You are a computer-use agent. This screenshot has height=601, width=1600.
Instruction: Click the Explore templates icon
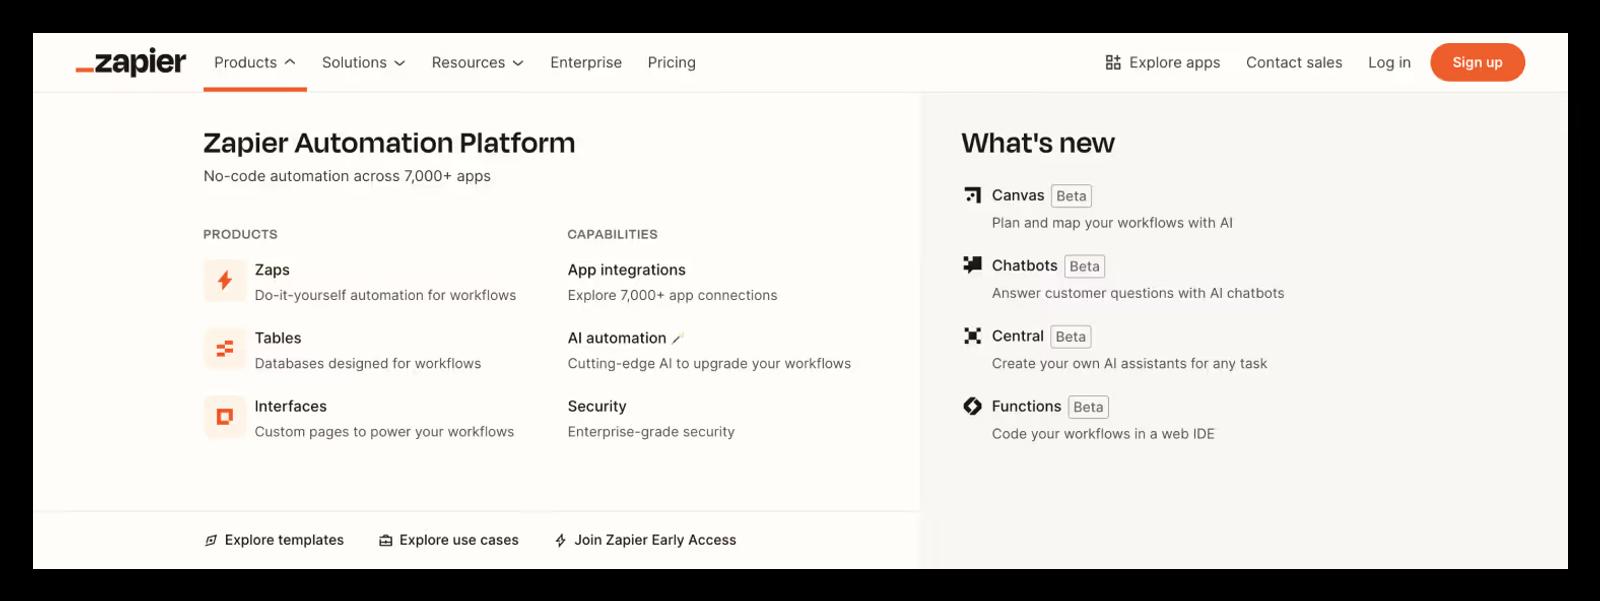(x=211, y=540)
